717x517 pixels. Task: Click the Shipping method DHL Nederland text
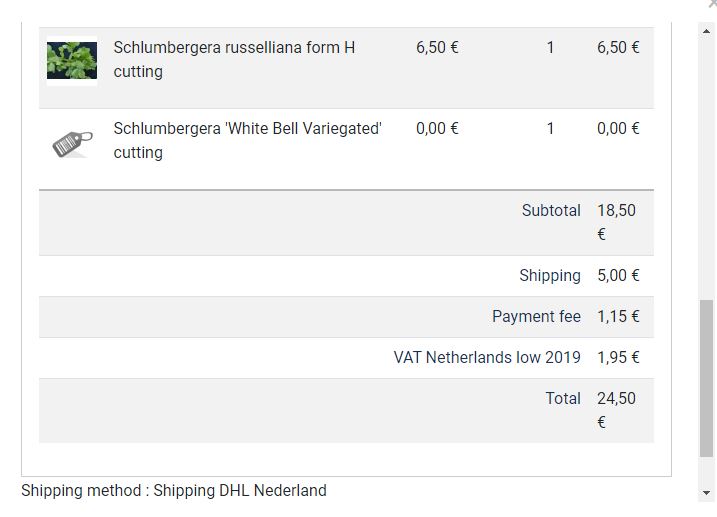174,491
